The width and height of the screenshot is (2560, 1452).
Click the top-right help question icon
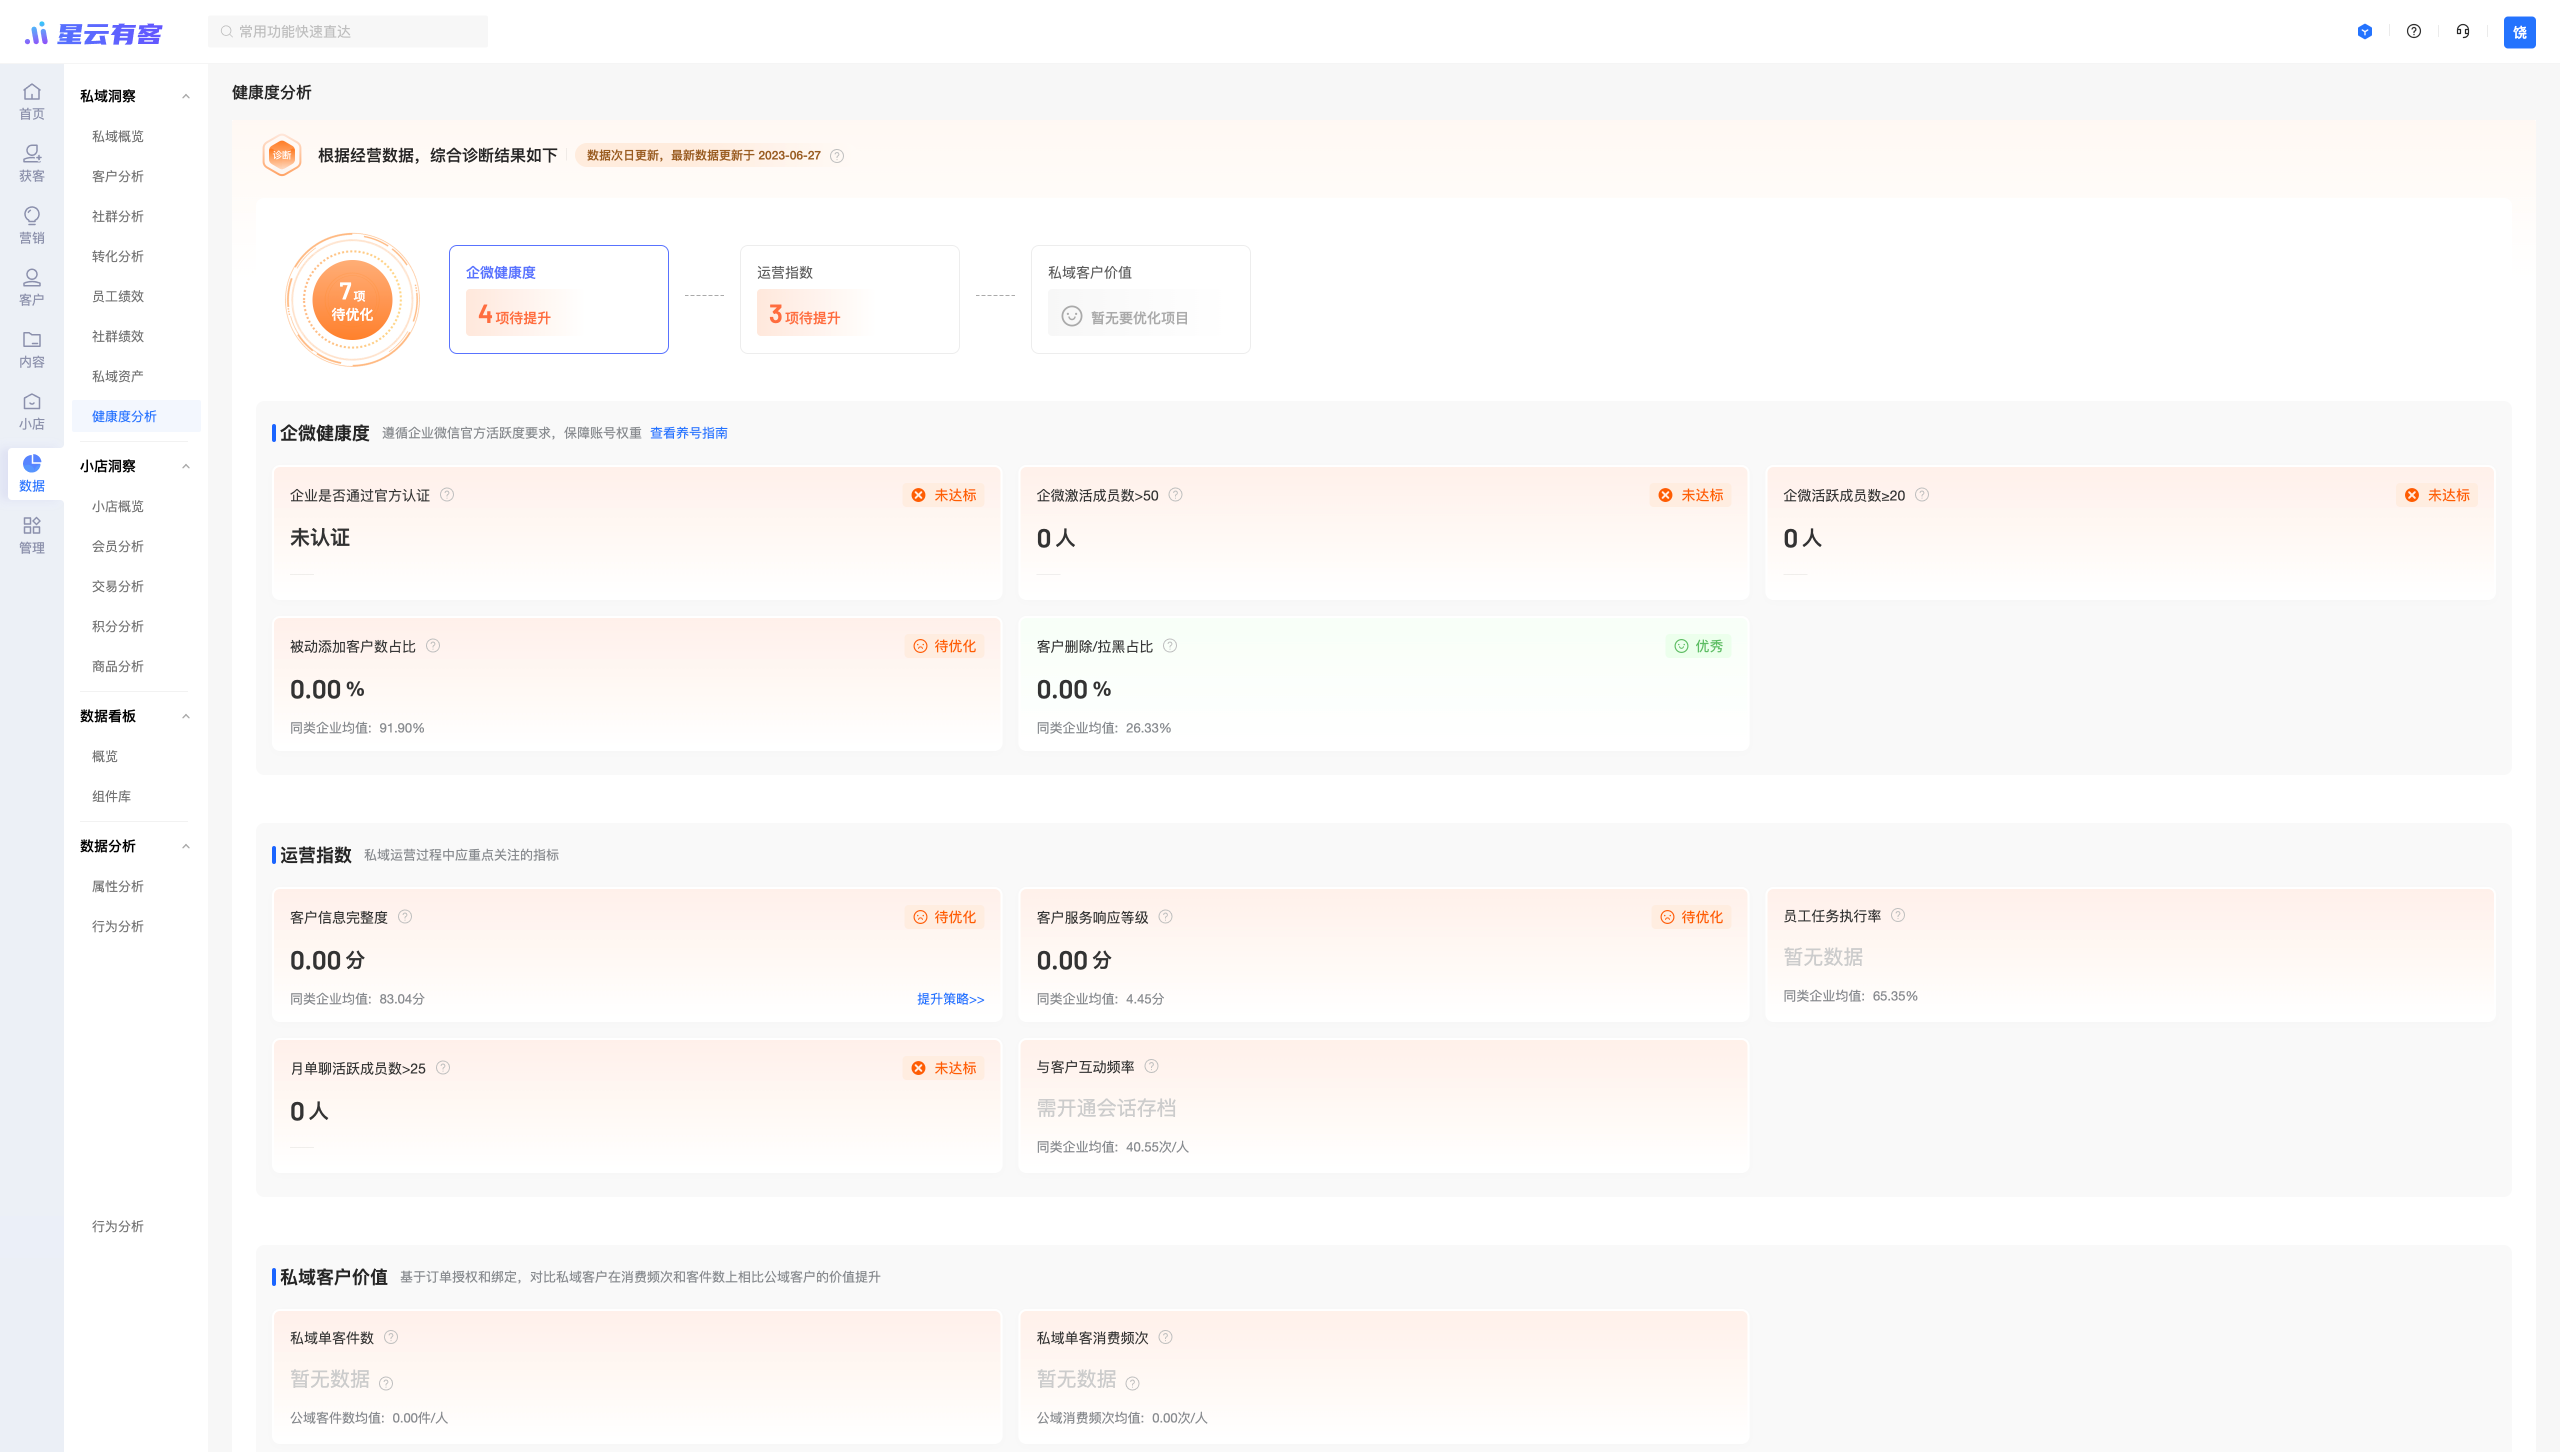click(x=2414, y=31)
